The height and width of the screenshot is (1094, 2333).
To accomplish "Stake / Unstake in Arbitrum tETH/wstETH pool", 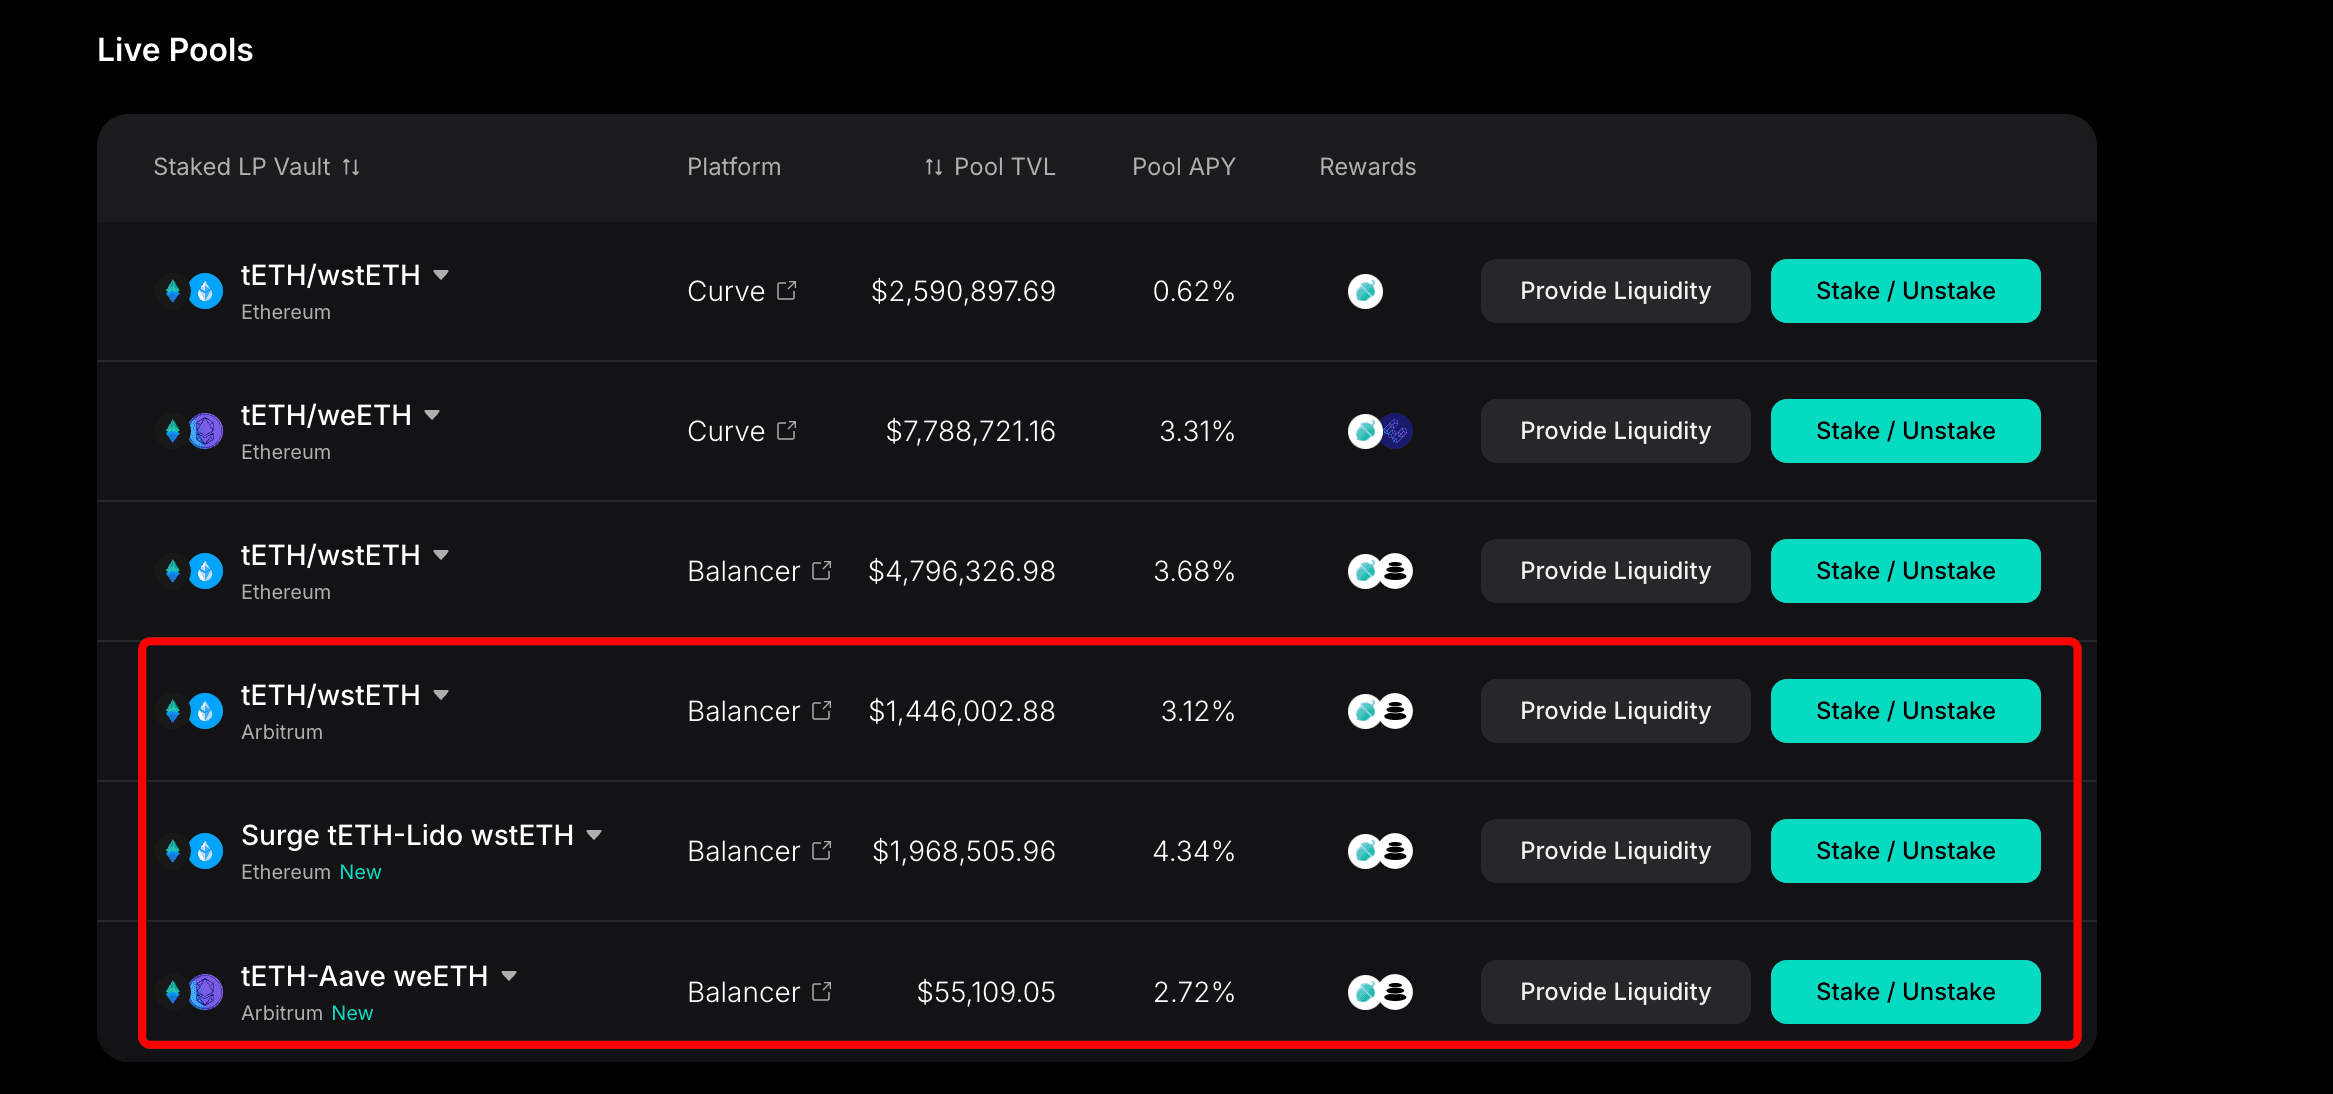I will coord(1905,711).
